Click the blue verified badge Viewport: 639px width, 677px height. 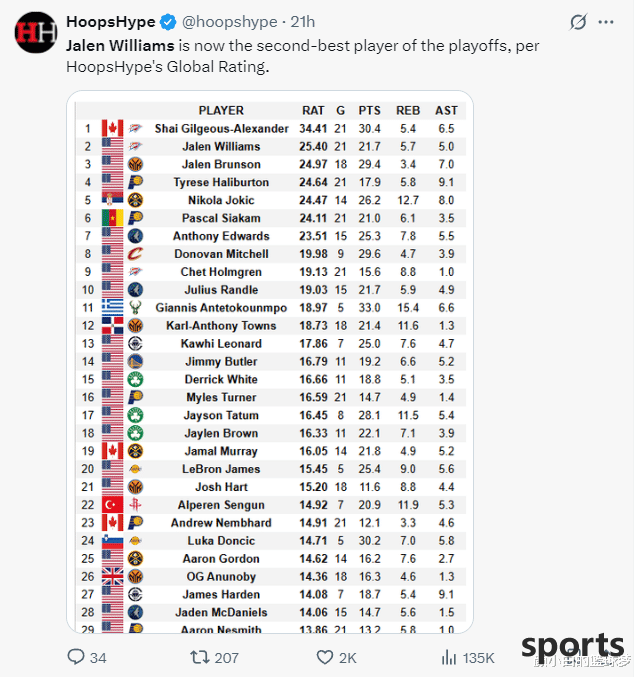[168, 22]
